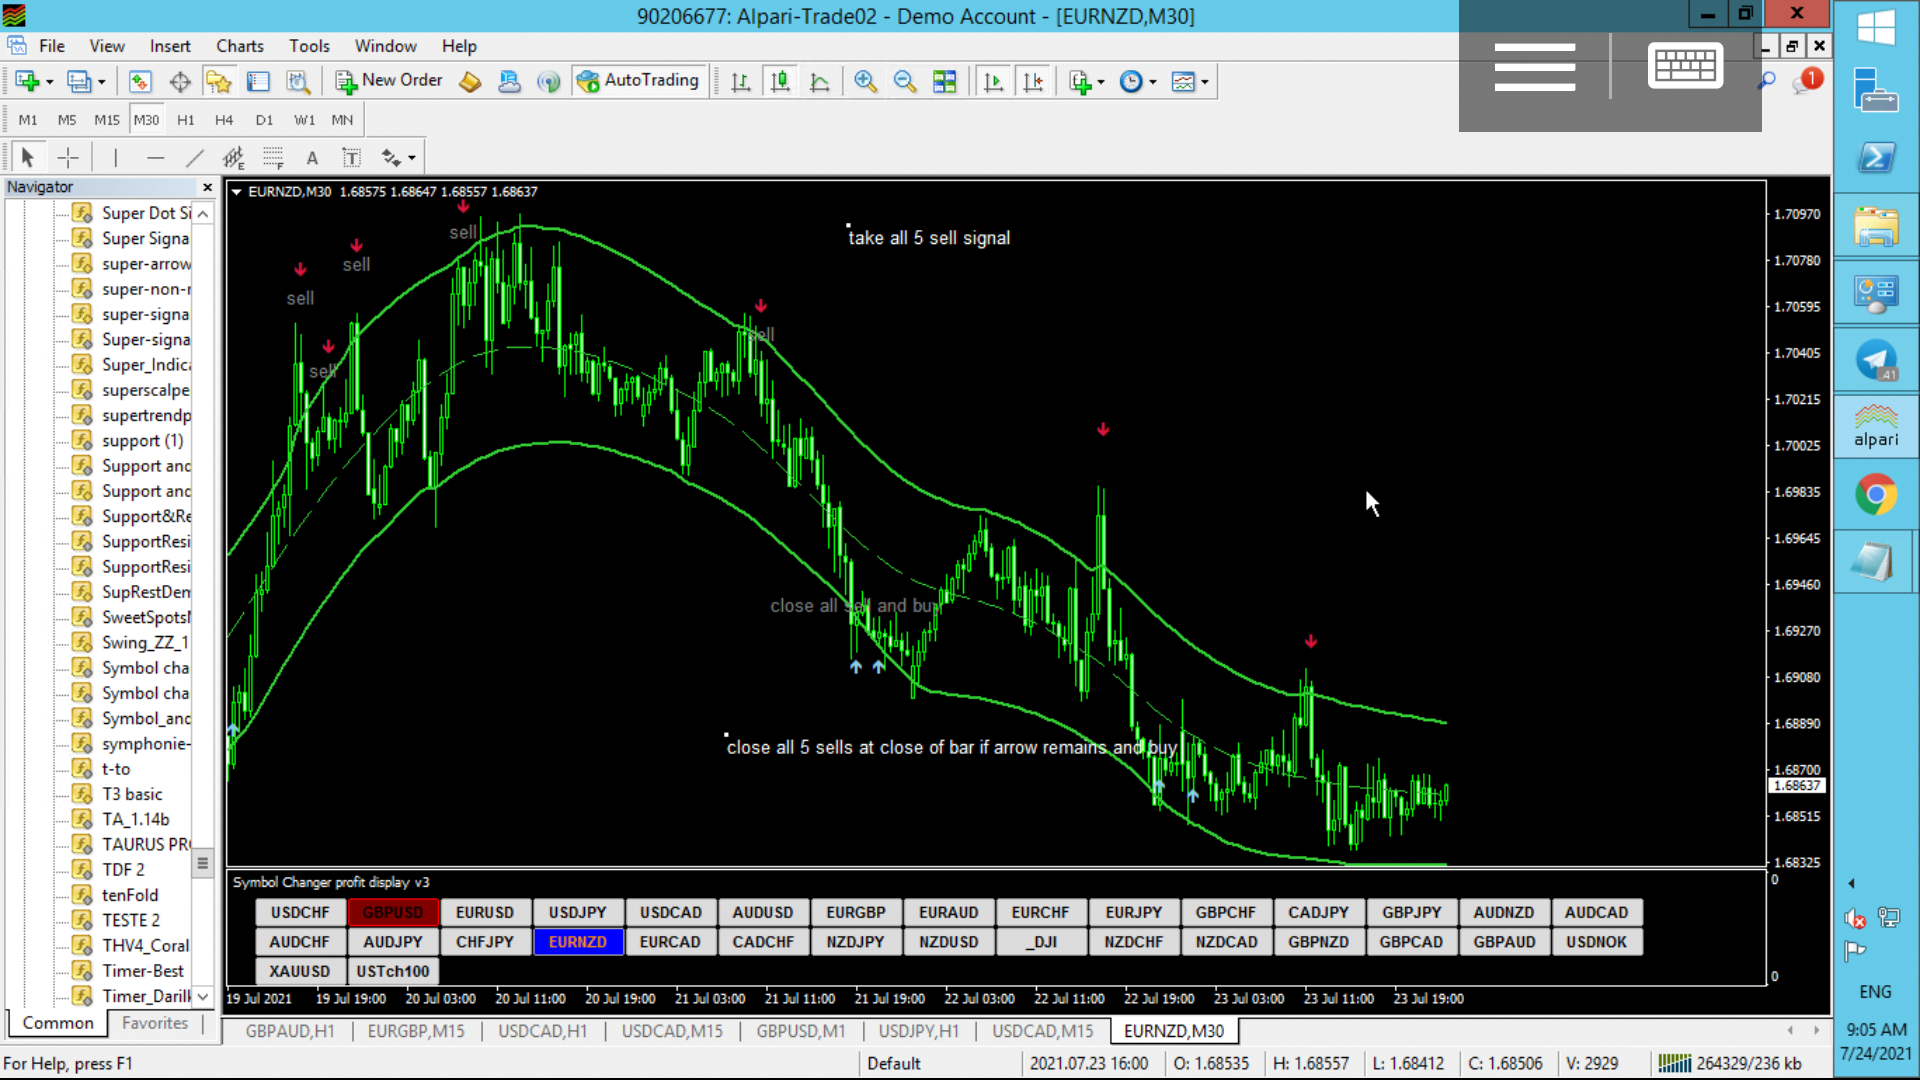This screenshot has height=1080, width=1920.
Task: Open the File menu
Action: coord(52,46)
